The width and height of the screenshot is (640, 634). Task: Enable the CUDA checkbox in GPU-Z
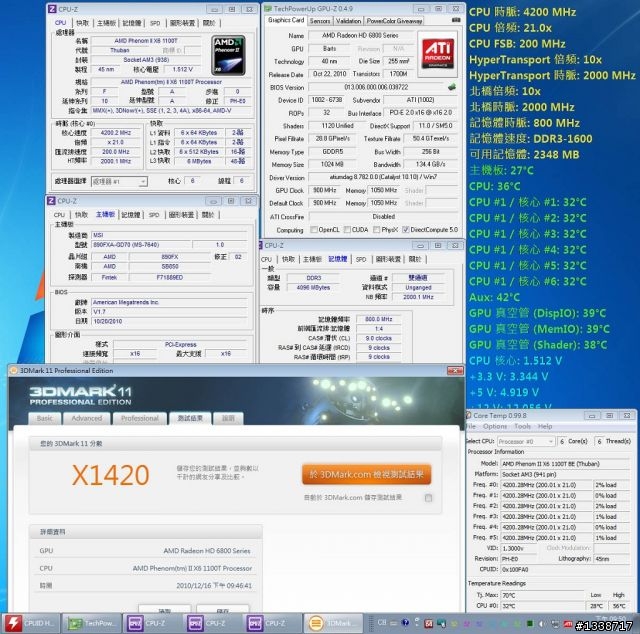point(347,230)
